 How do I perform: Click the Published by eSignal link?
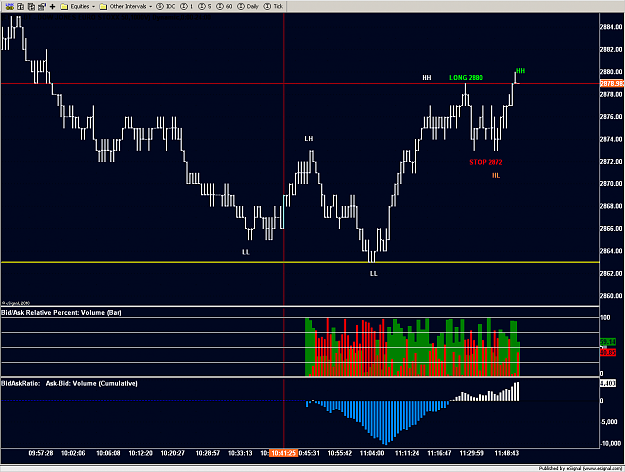click(x=580, y=468)
